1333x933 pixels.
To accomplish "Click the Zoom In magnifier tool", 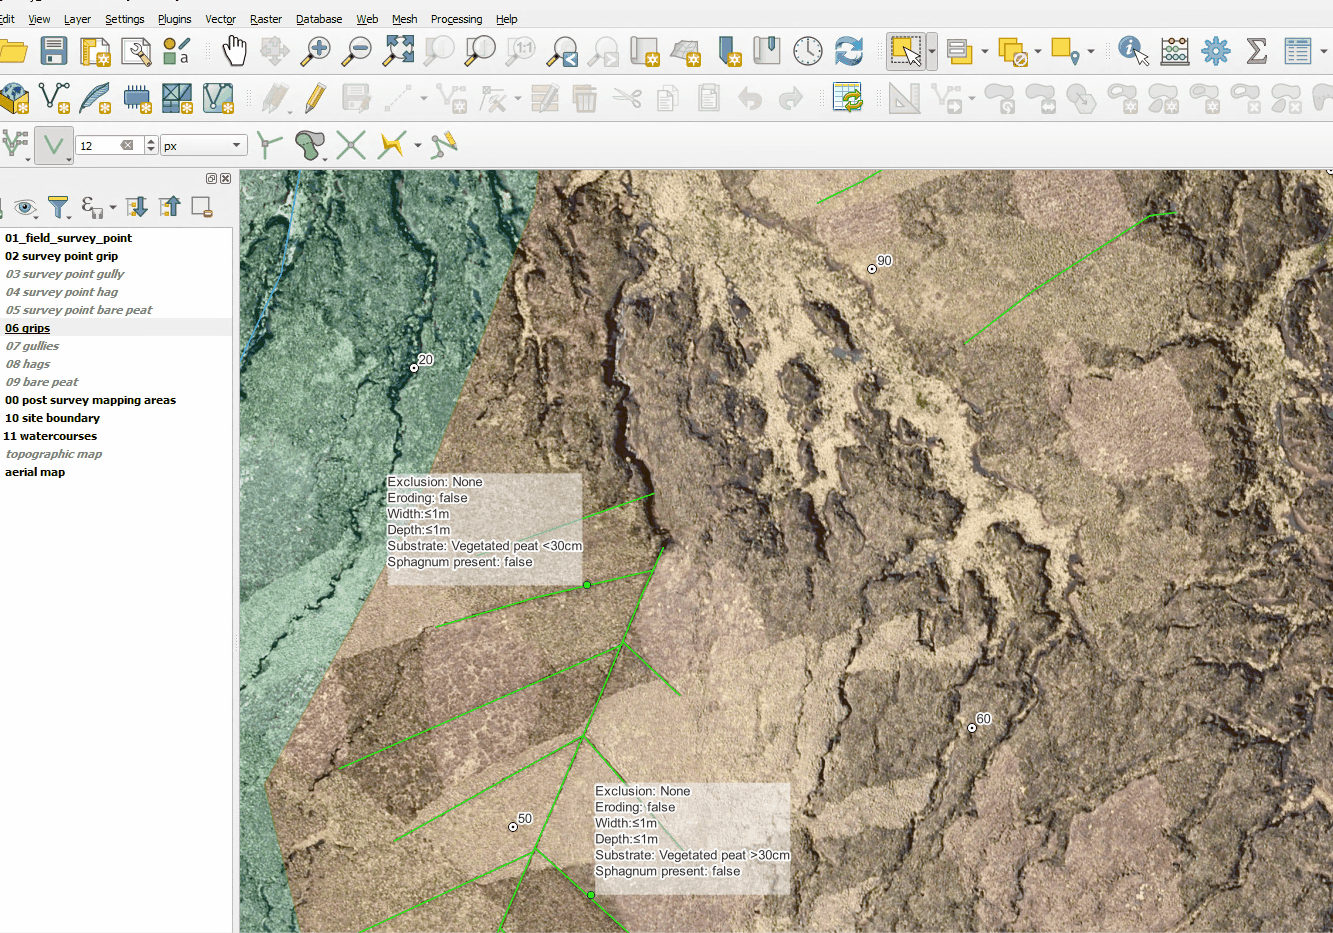I will (x=316, y=50).
